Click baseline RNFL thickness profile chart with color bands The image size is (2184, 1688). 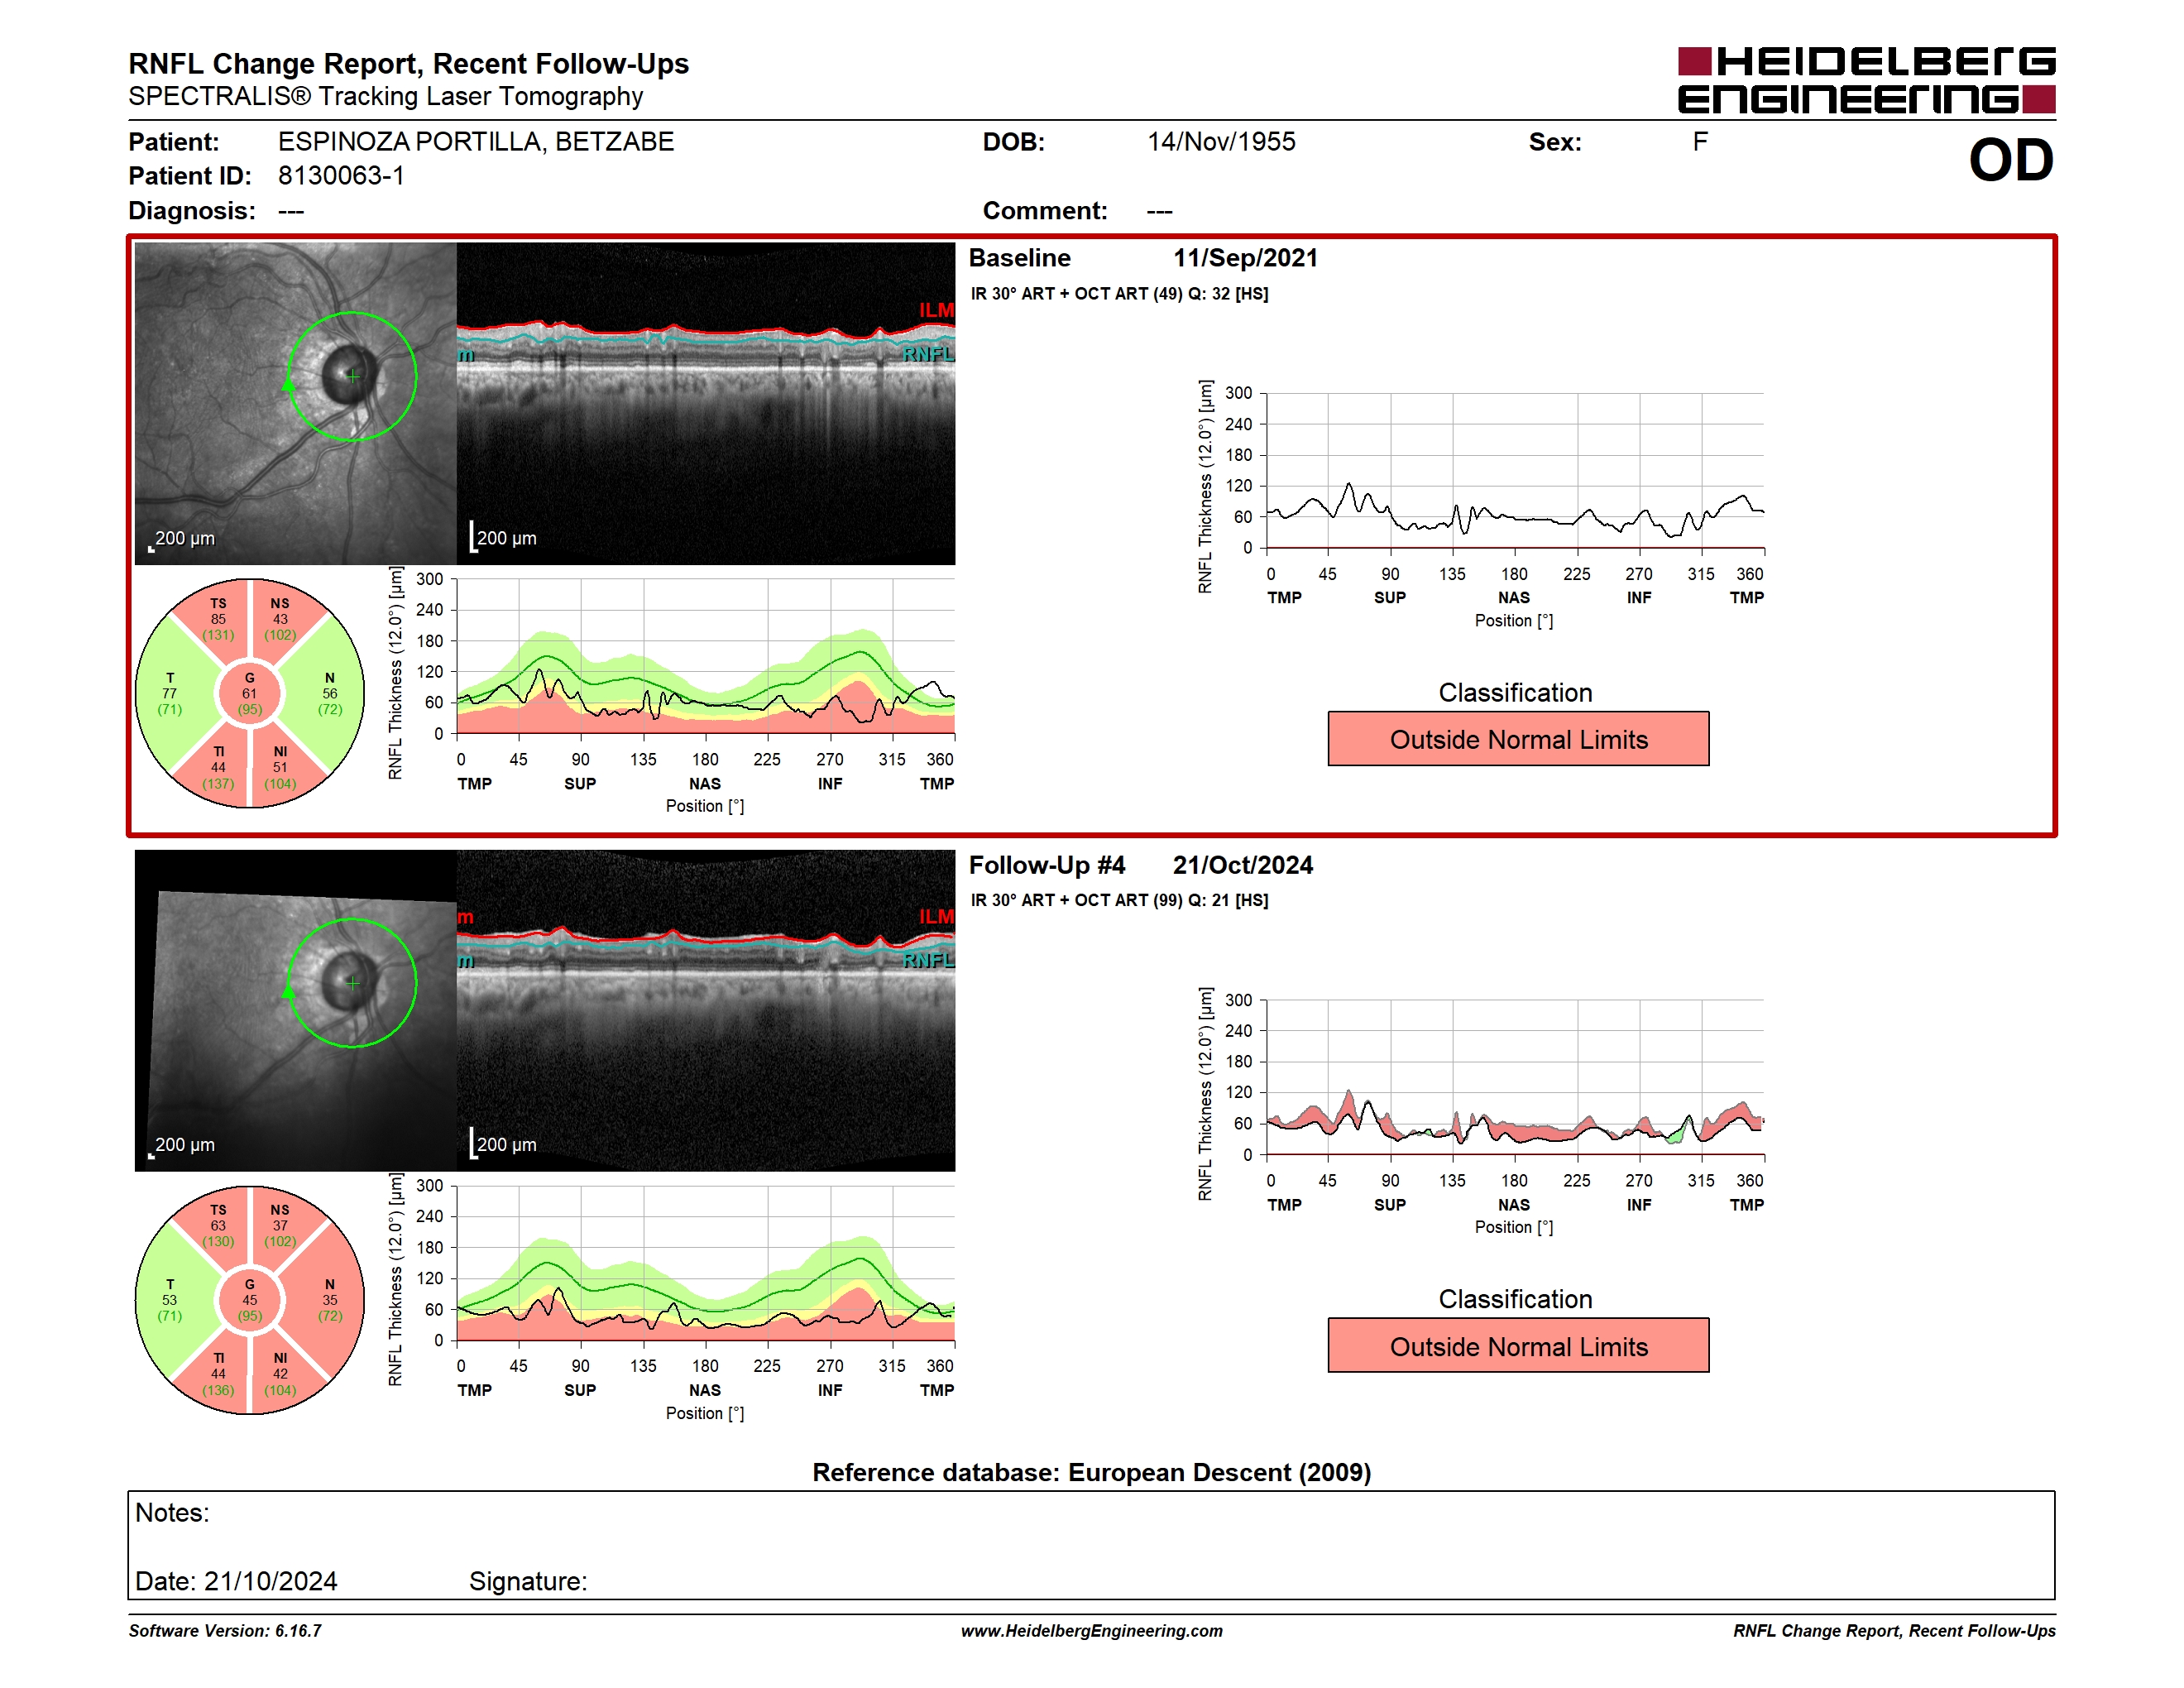tap(706, 656)
